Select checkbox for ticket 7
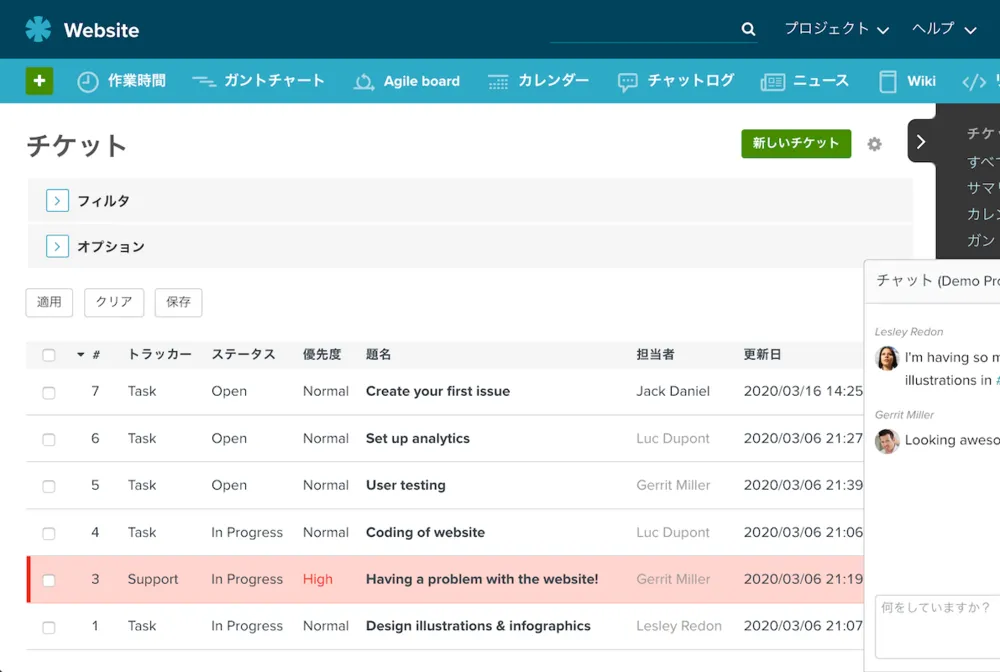 point(49,392)
